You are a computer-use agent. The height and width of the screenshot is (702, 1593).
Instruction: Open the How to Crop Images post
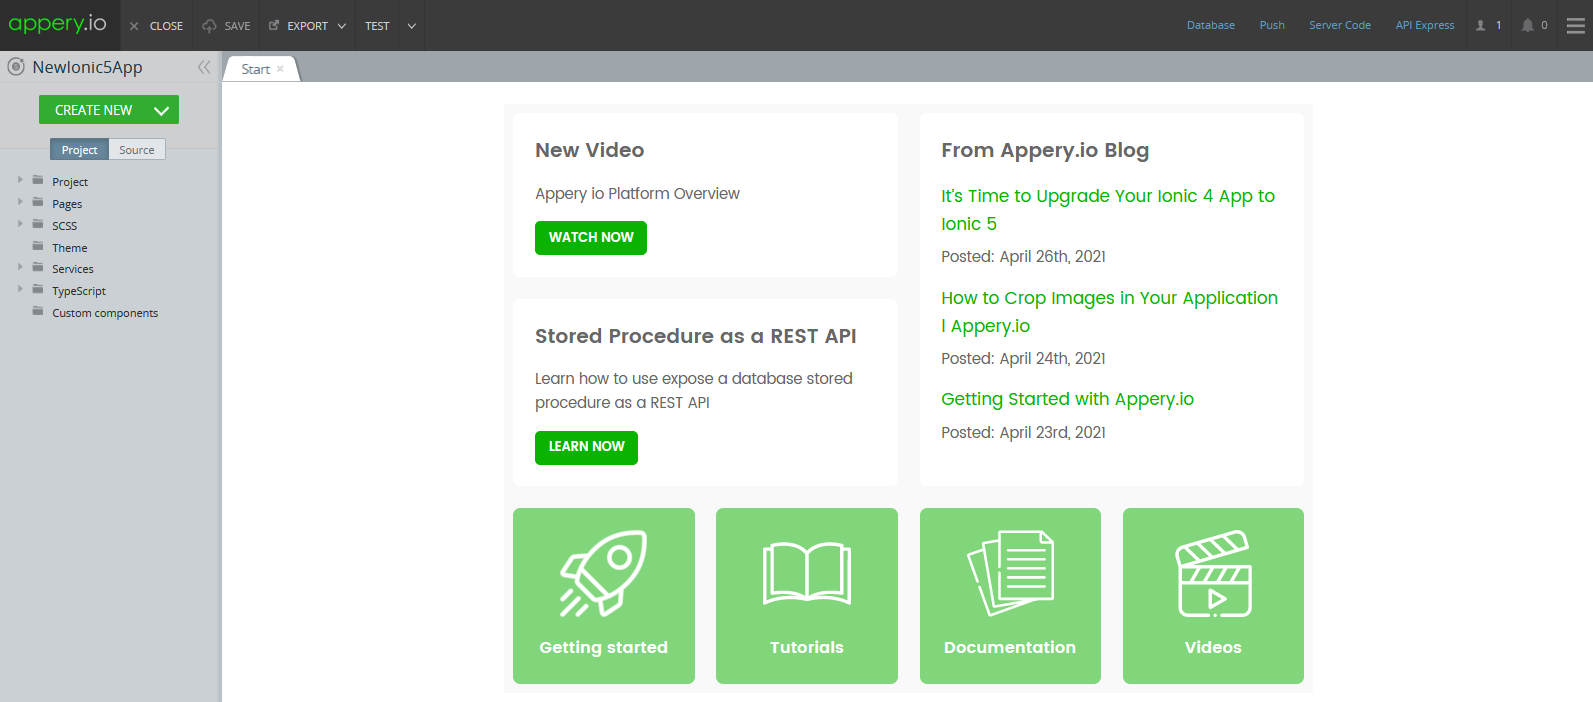pyautogui.click(x=1109, y=312)
